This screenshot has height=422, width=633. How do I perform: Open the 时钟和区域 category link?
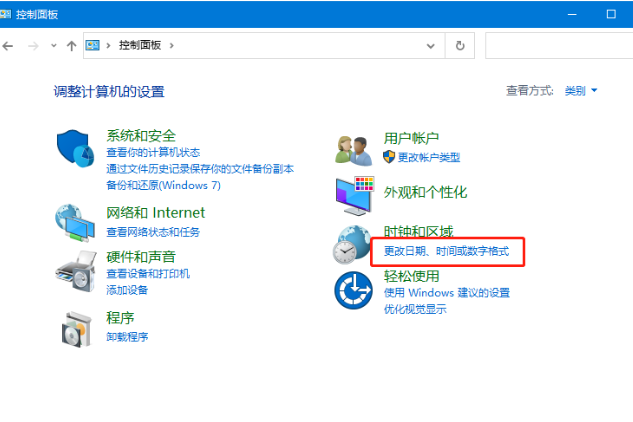pos(418,231)
